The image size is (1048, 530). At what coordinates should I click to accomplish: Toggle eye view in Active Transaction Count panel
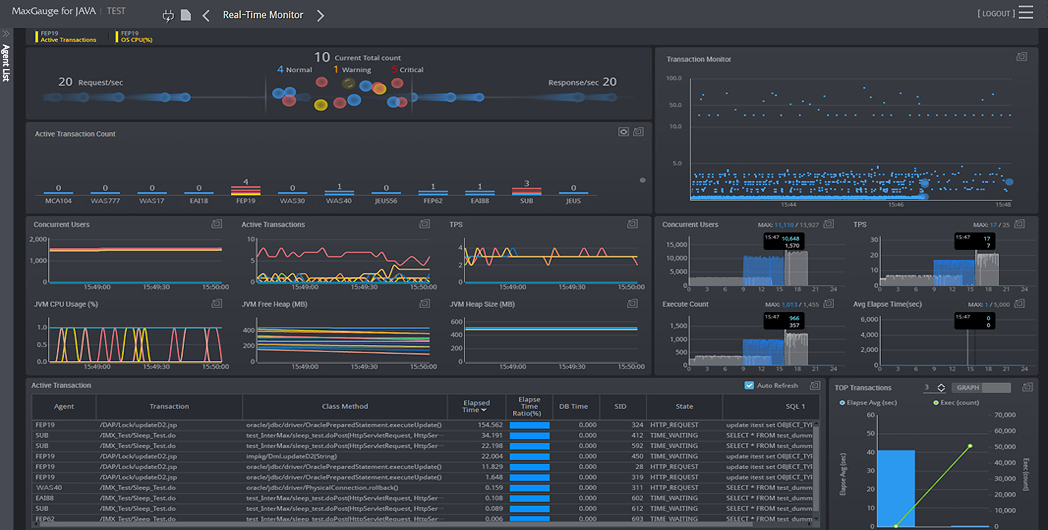point(623,132)
